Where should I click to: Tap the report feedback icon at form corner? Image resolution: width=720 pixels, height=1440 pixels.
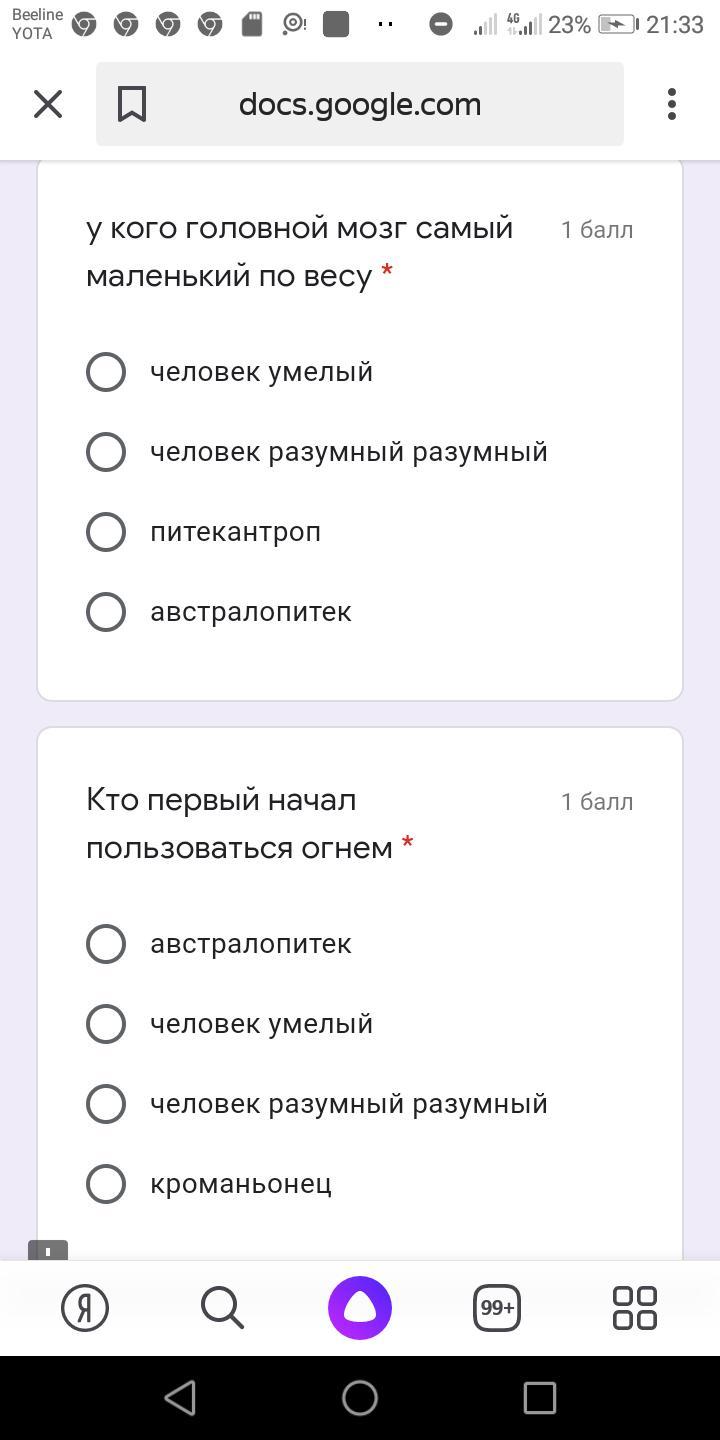(47, 1250)
